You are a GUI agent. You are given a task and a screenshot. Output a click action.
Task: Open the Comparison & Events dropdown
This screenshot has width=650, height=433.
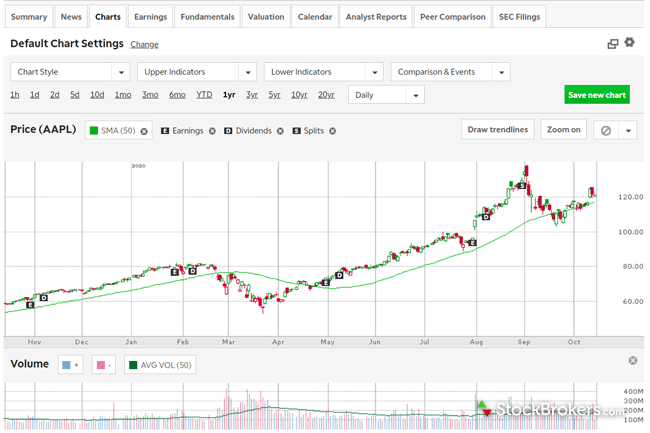click(450, 72)
